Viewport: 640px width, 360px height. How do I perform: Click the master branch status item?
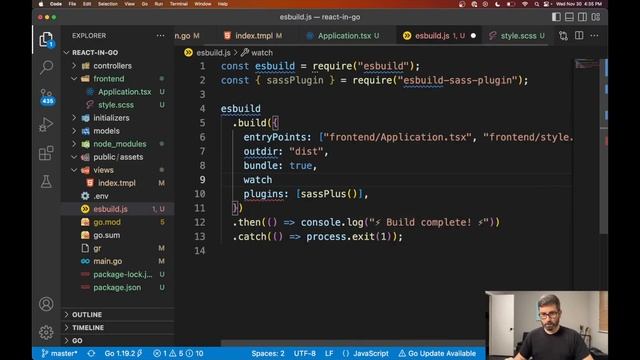[60, 353]
